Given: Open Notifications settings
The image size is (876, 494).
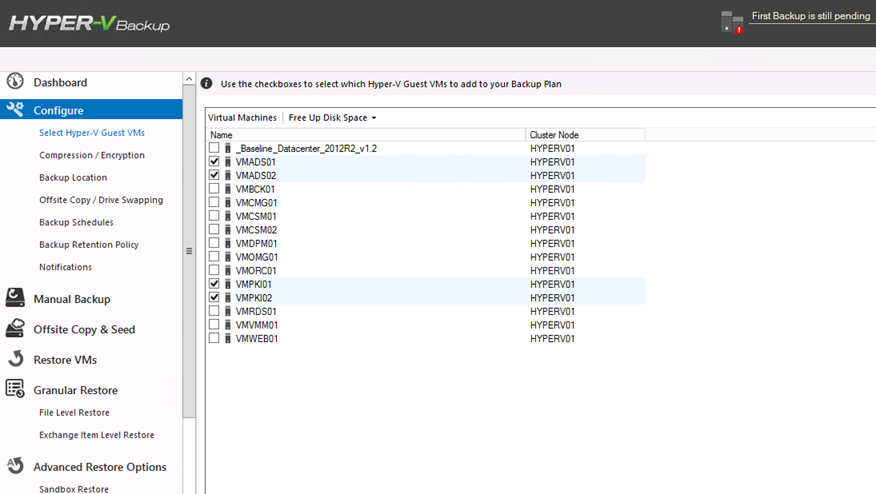Looking at the screenshot, I should pos(65,267).
